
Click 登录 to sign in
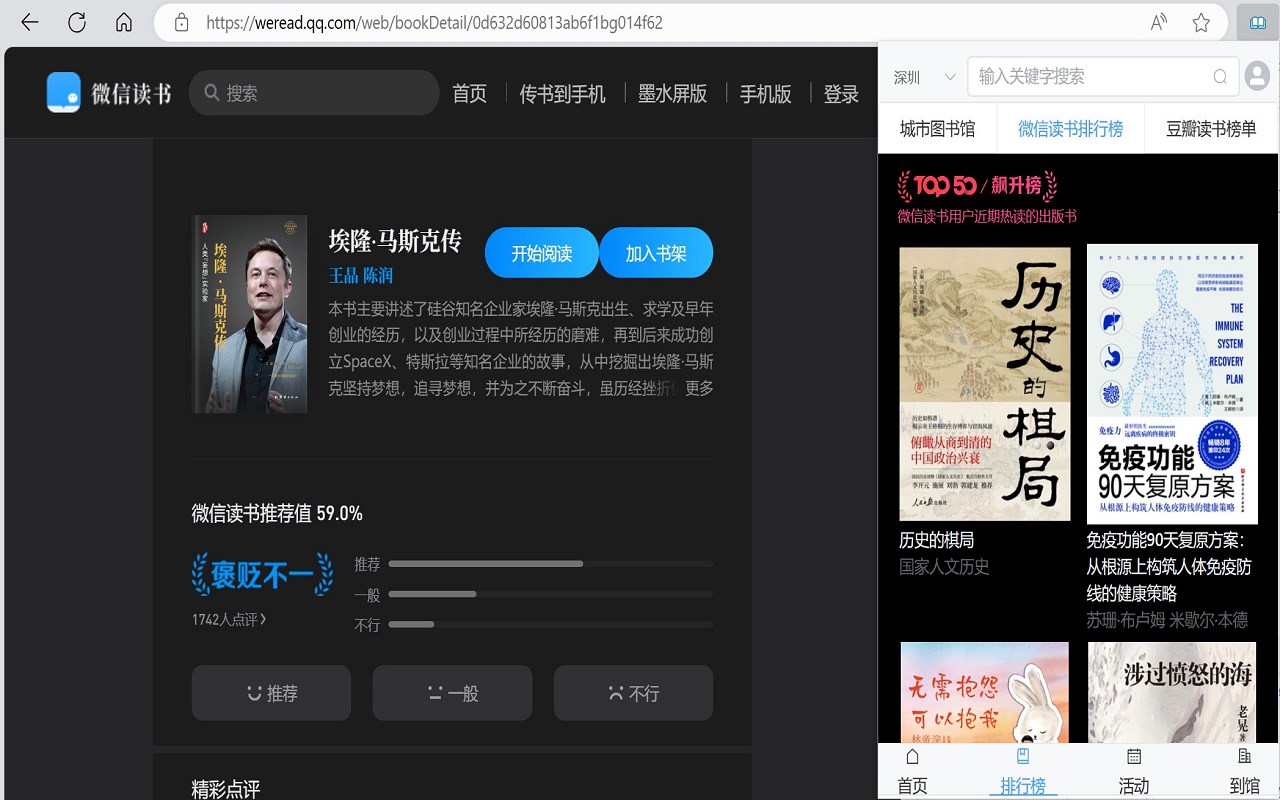click(x=841, y=93)
